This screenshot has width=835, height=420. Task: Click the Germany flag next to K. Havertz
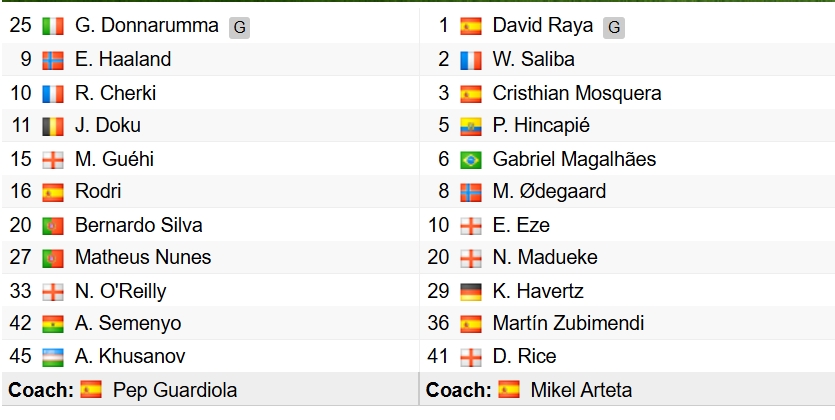pos(470,291)
